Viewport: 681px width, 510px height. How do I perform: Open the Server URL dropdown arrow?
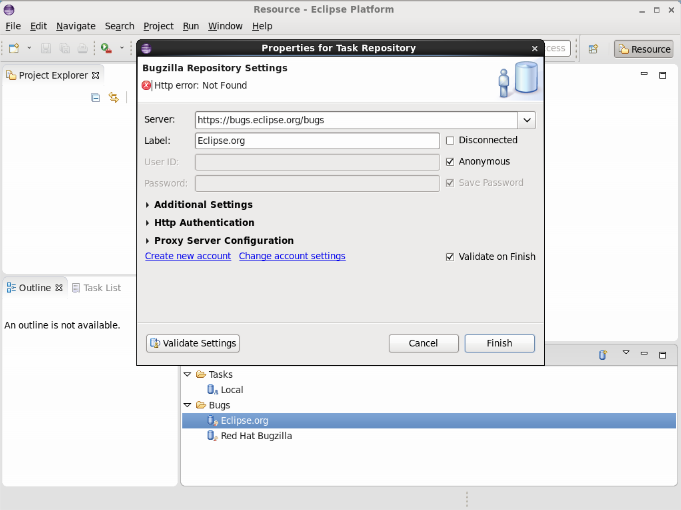pos(527,120)
